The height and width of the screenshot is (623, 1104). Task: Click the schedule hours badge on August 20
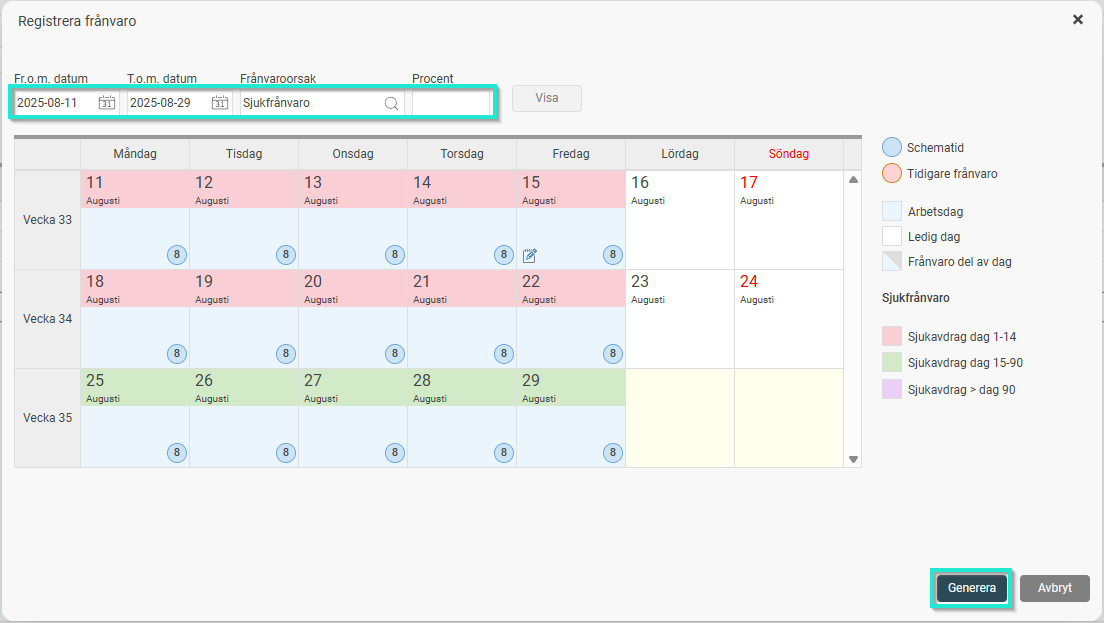[x=395, y=354]
